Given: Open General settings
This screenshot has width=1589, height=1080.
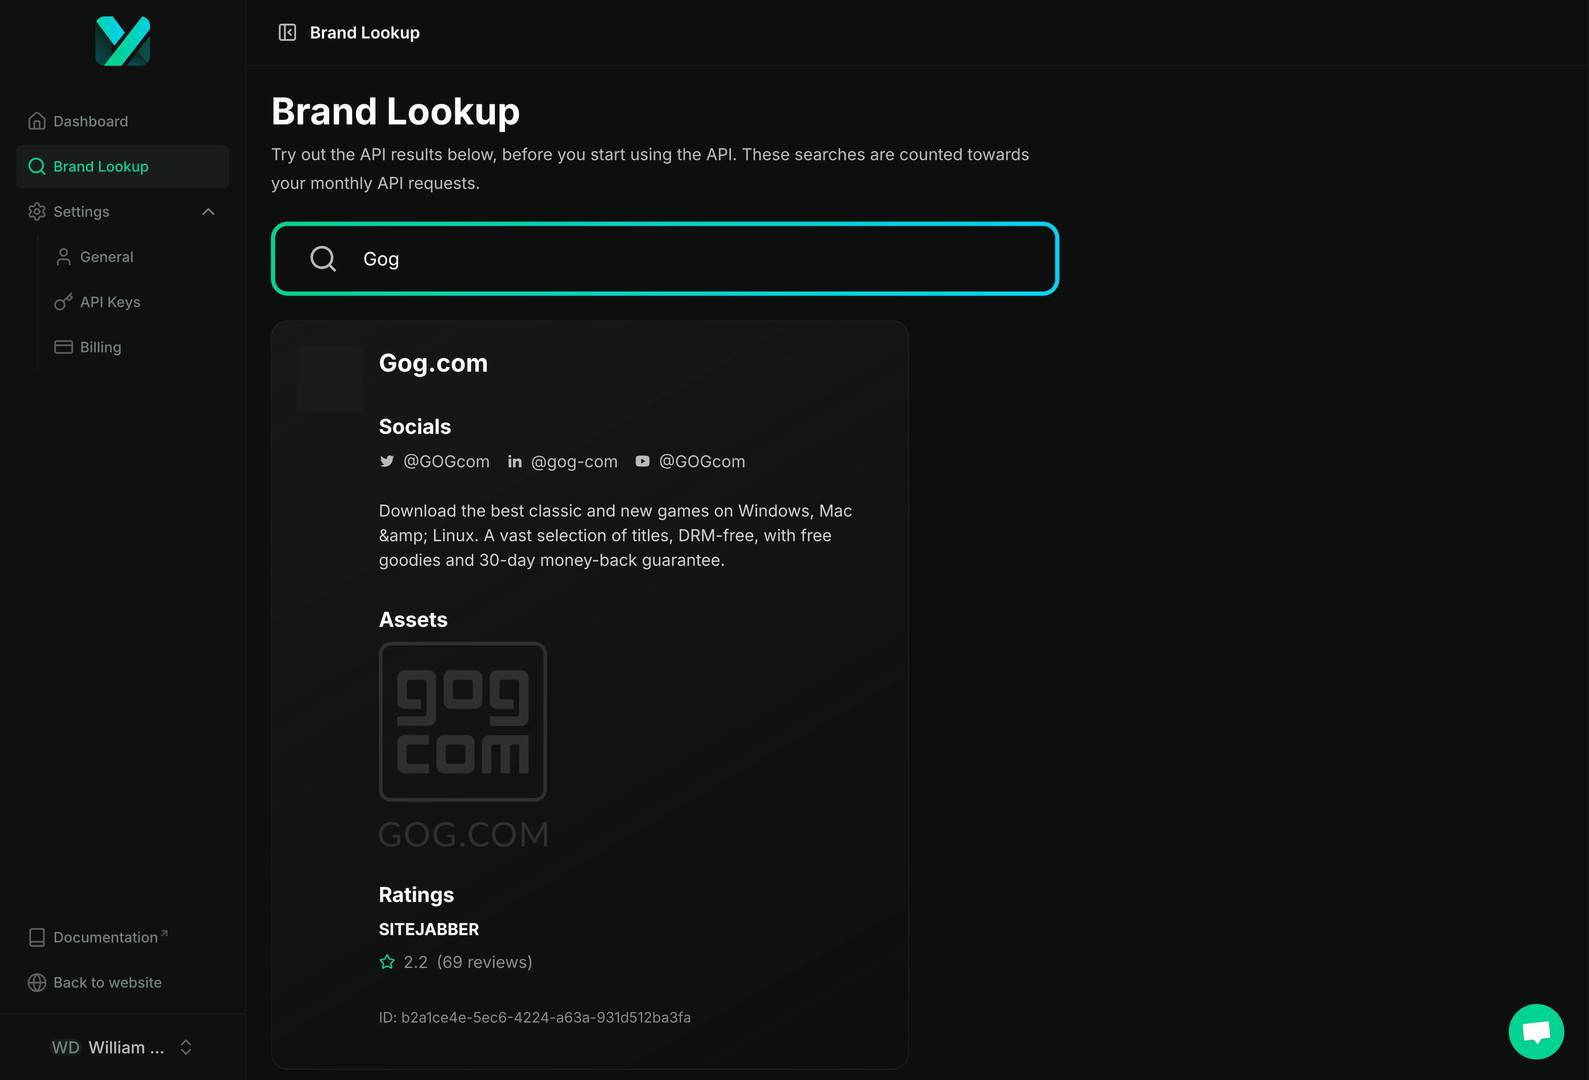Looking at the screenshot, I should tap(106, 257).
